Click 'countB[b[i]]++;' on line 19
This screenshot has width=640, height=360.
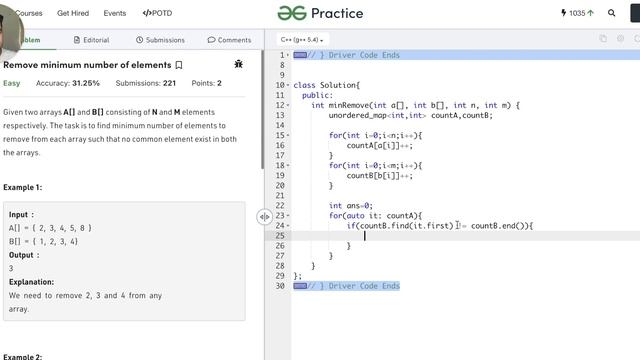[x=380, y=176]
